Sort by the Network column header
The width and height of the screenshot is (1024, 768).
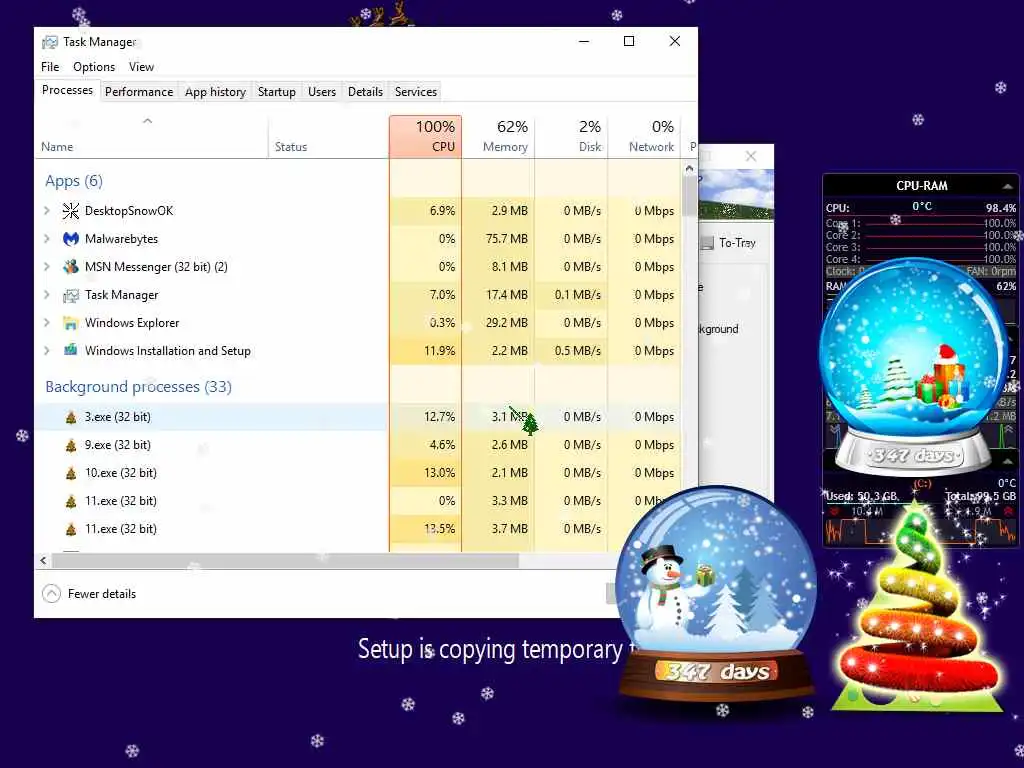(x=644, y=136)
